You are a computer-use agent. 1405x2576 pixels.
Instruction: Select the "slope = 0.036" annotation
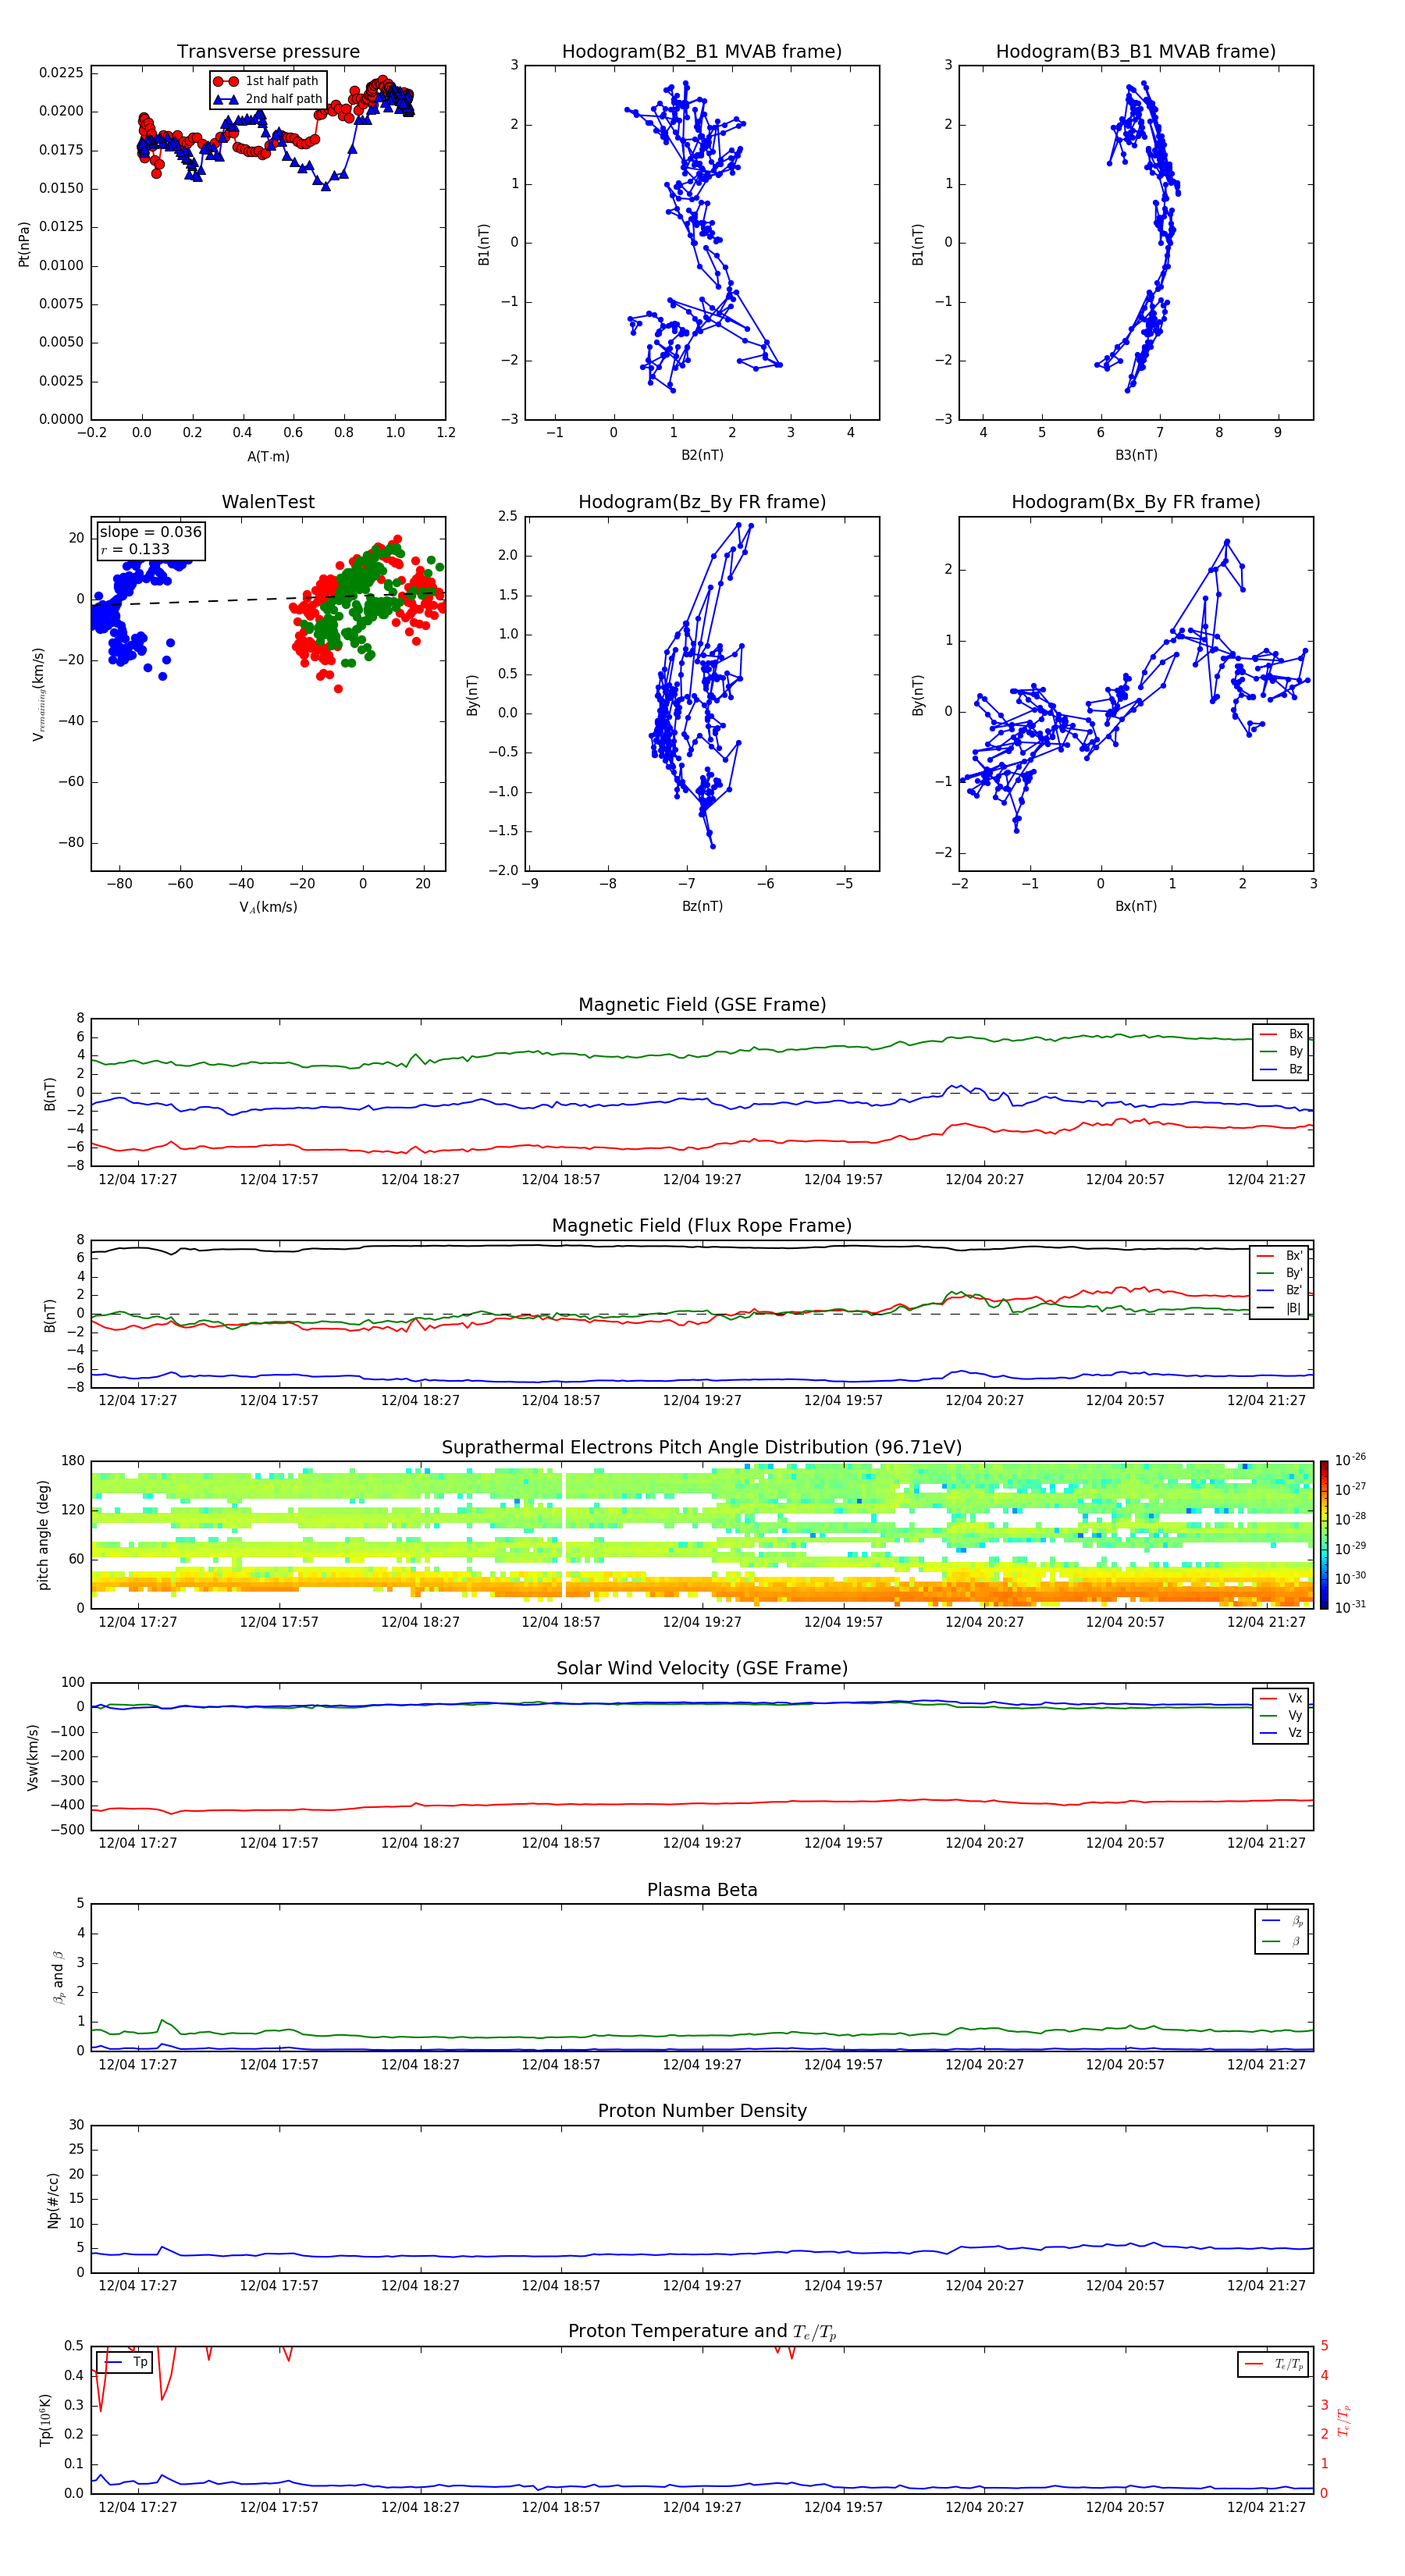151,532
